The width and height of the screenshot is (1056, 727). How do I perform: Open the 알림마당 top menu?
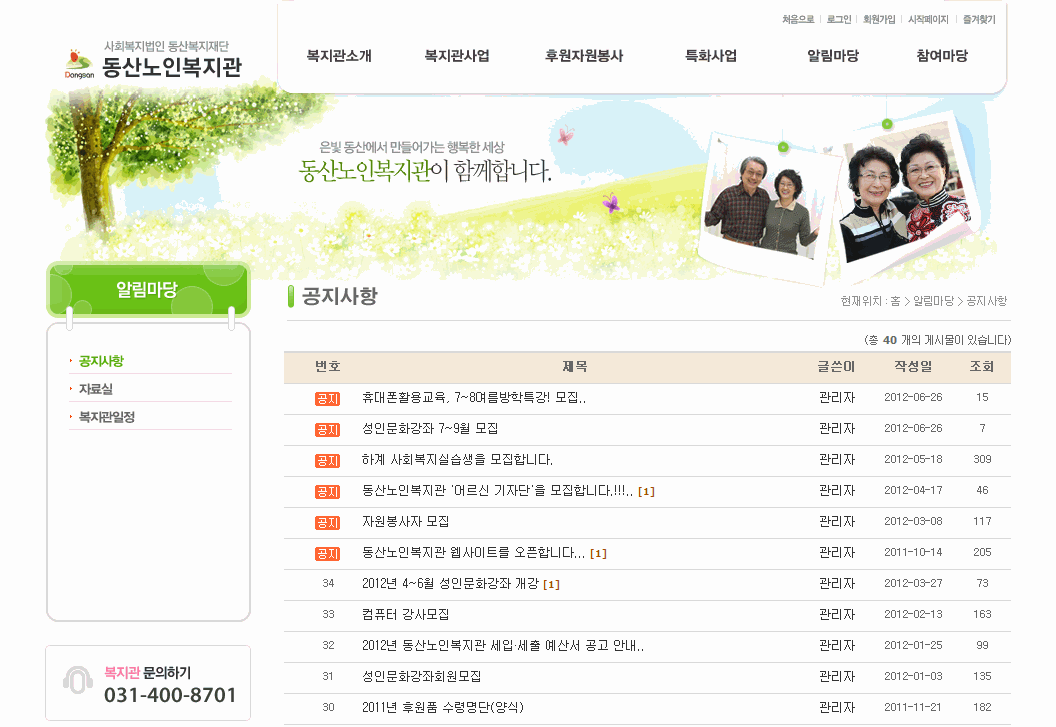[833, 56]
